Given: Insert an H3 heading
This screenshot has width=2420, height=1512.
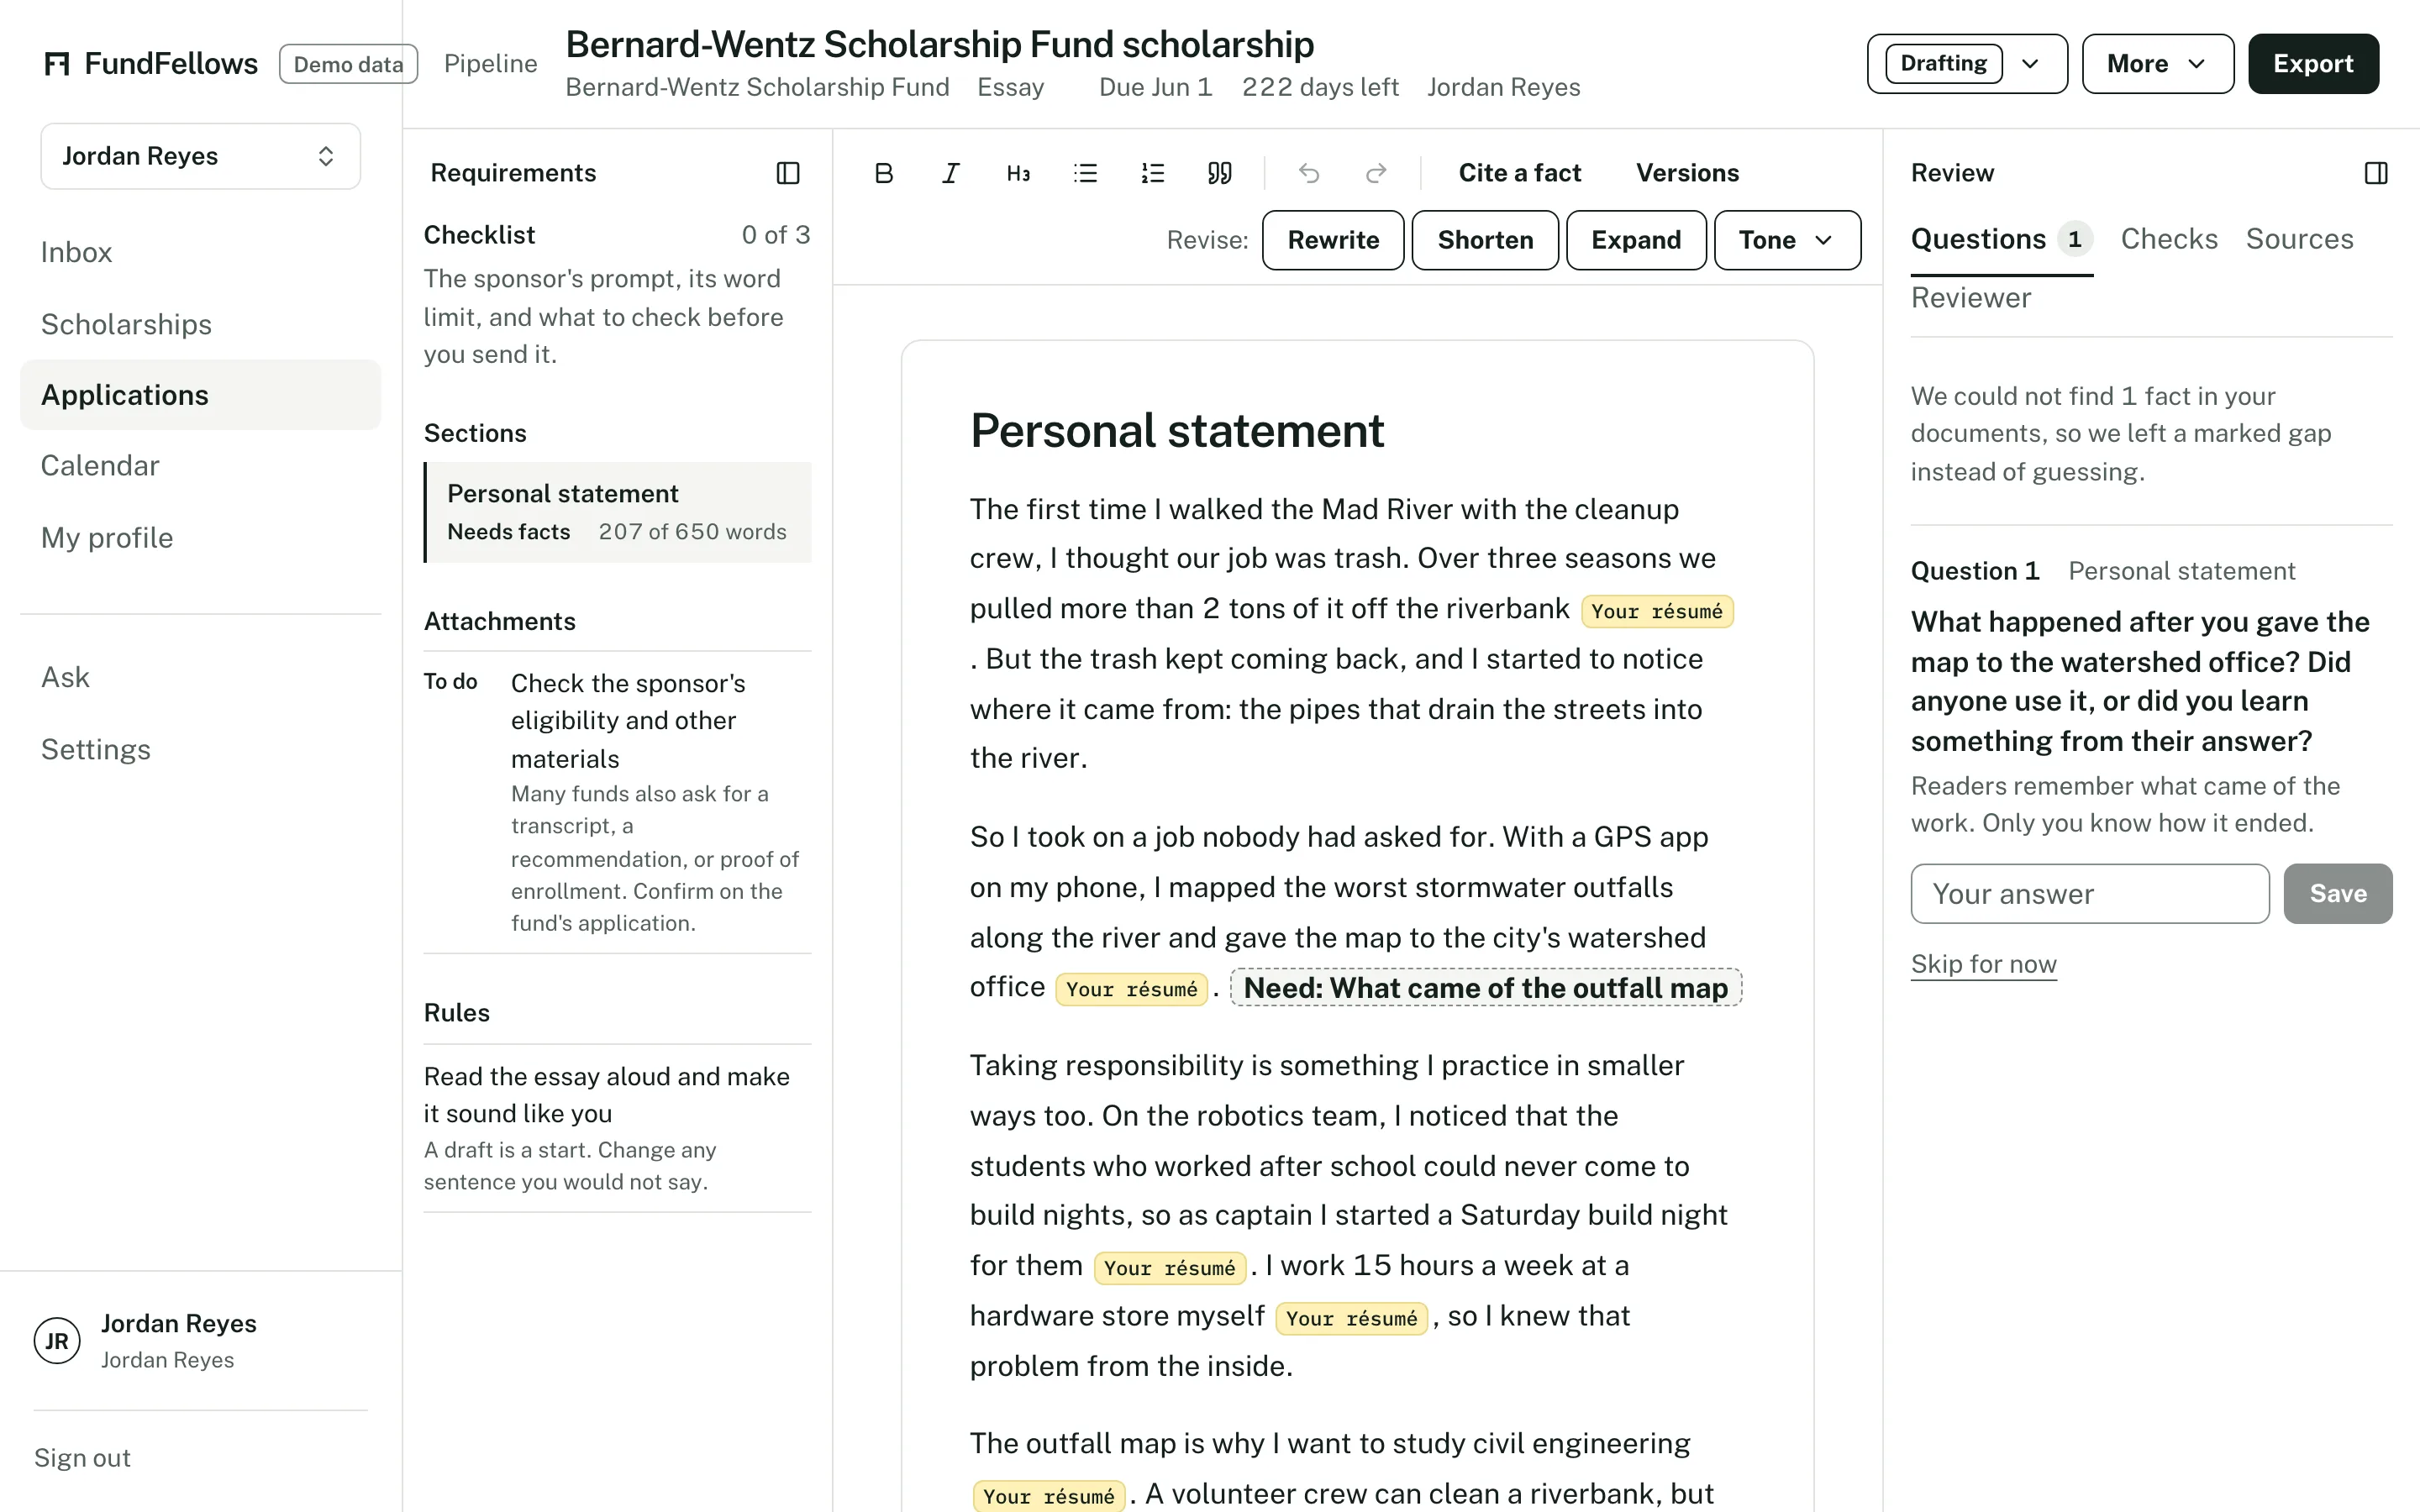Looking at the screenshot, I should [x=1018, y=173].
